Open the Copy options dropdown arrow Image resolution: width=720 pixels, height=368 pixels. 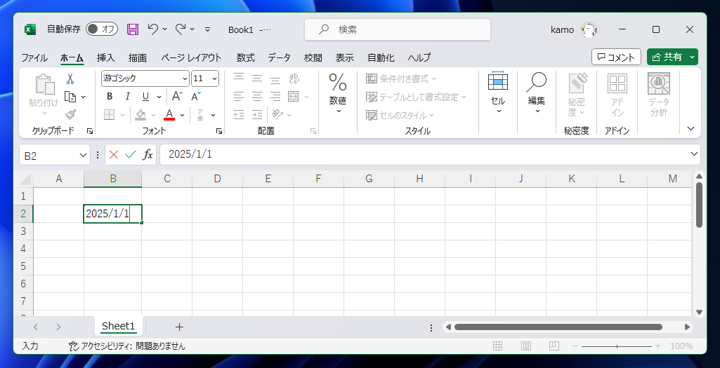(83, 97)
